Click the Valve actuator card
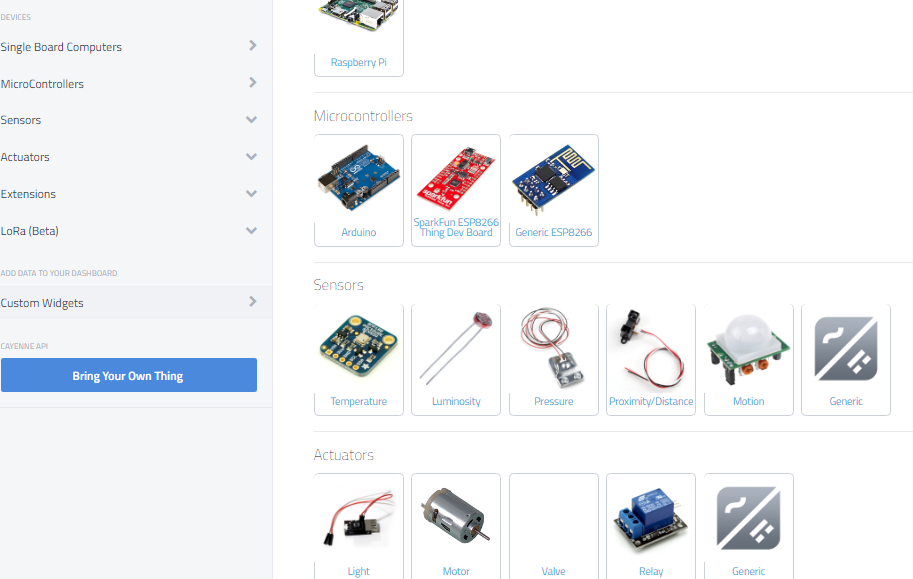 (x=554, y=526)
